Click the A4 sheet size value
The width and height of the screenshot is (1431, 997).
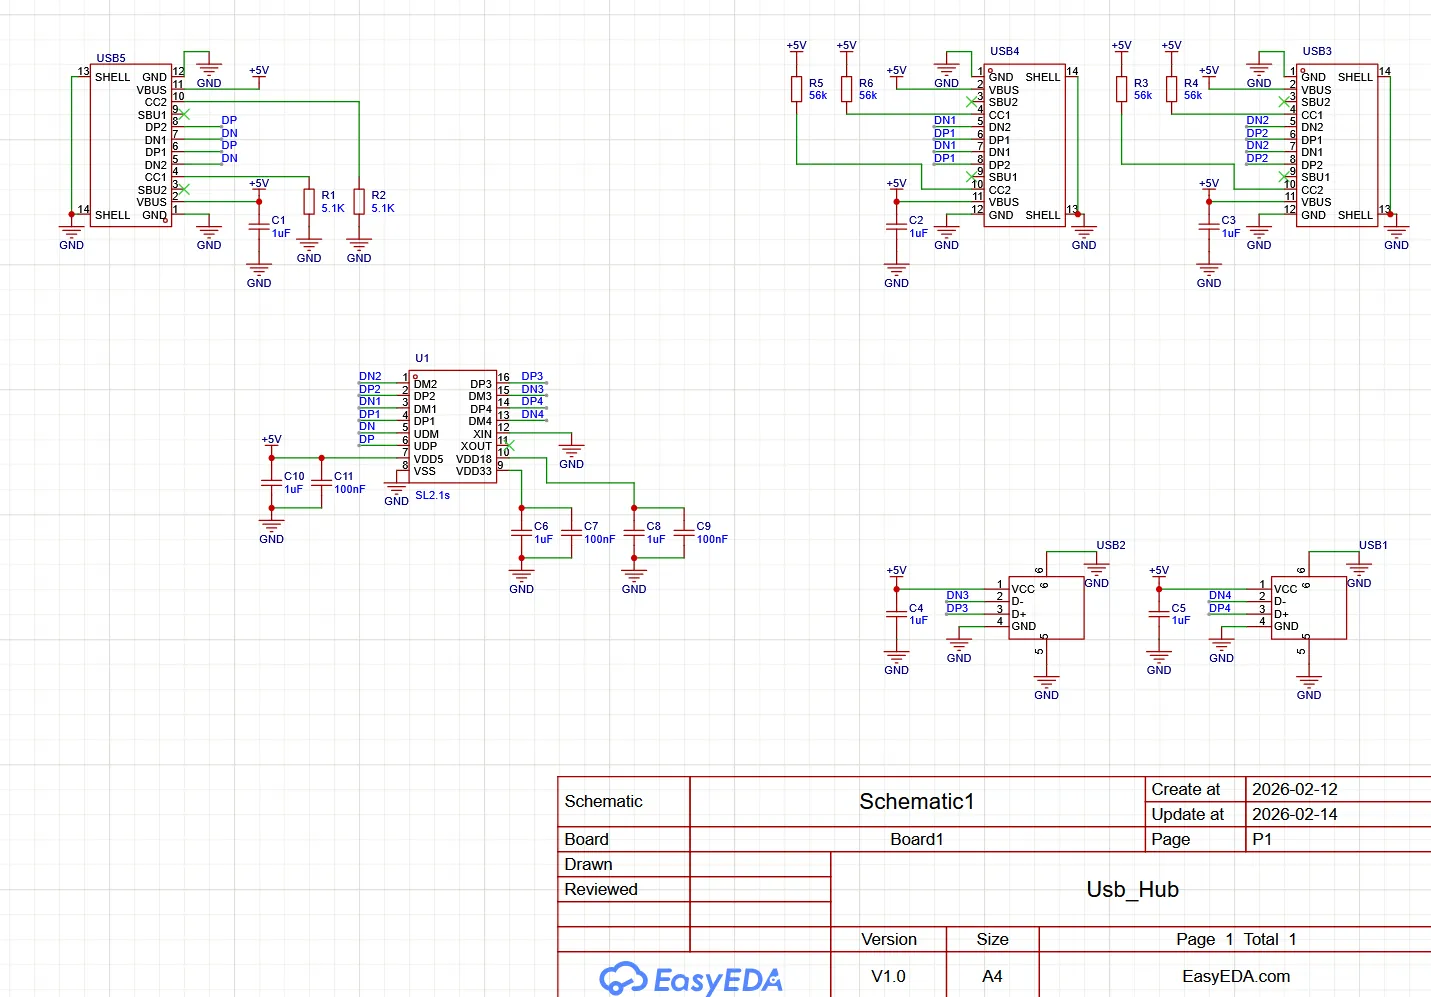[992, 976]
